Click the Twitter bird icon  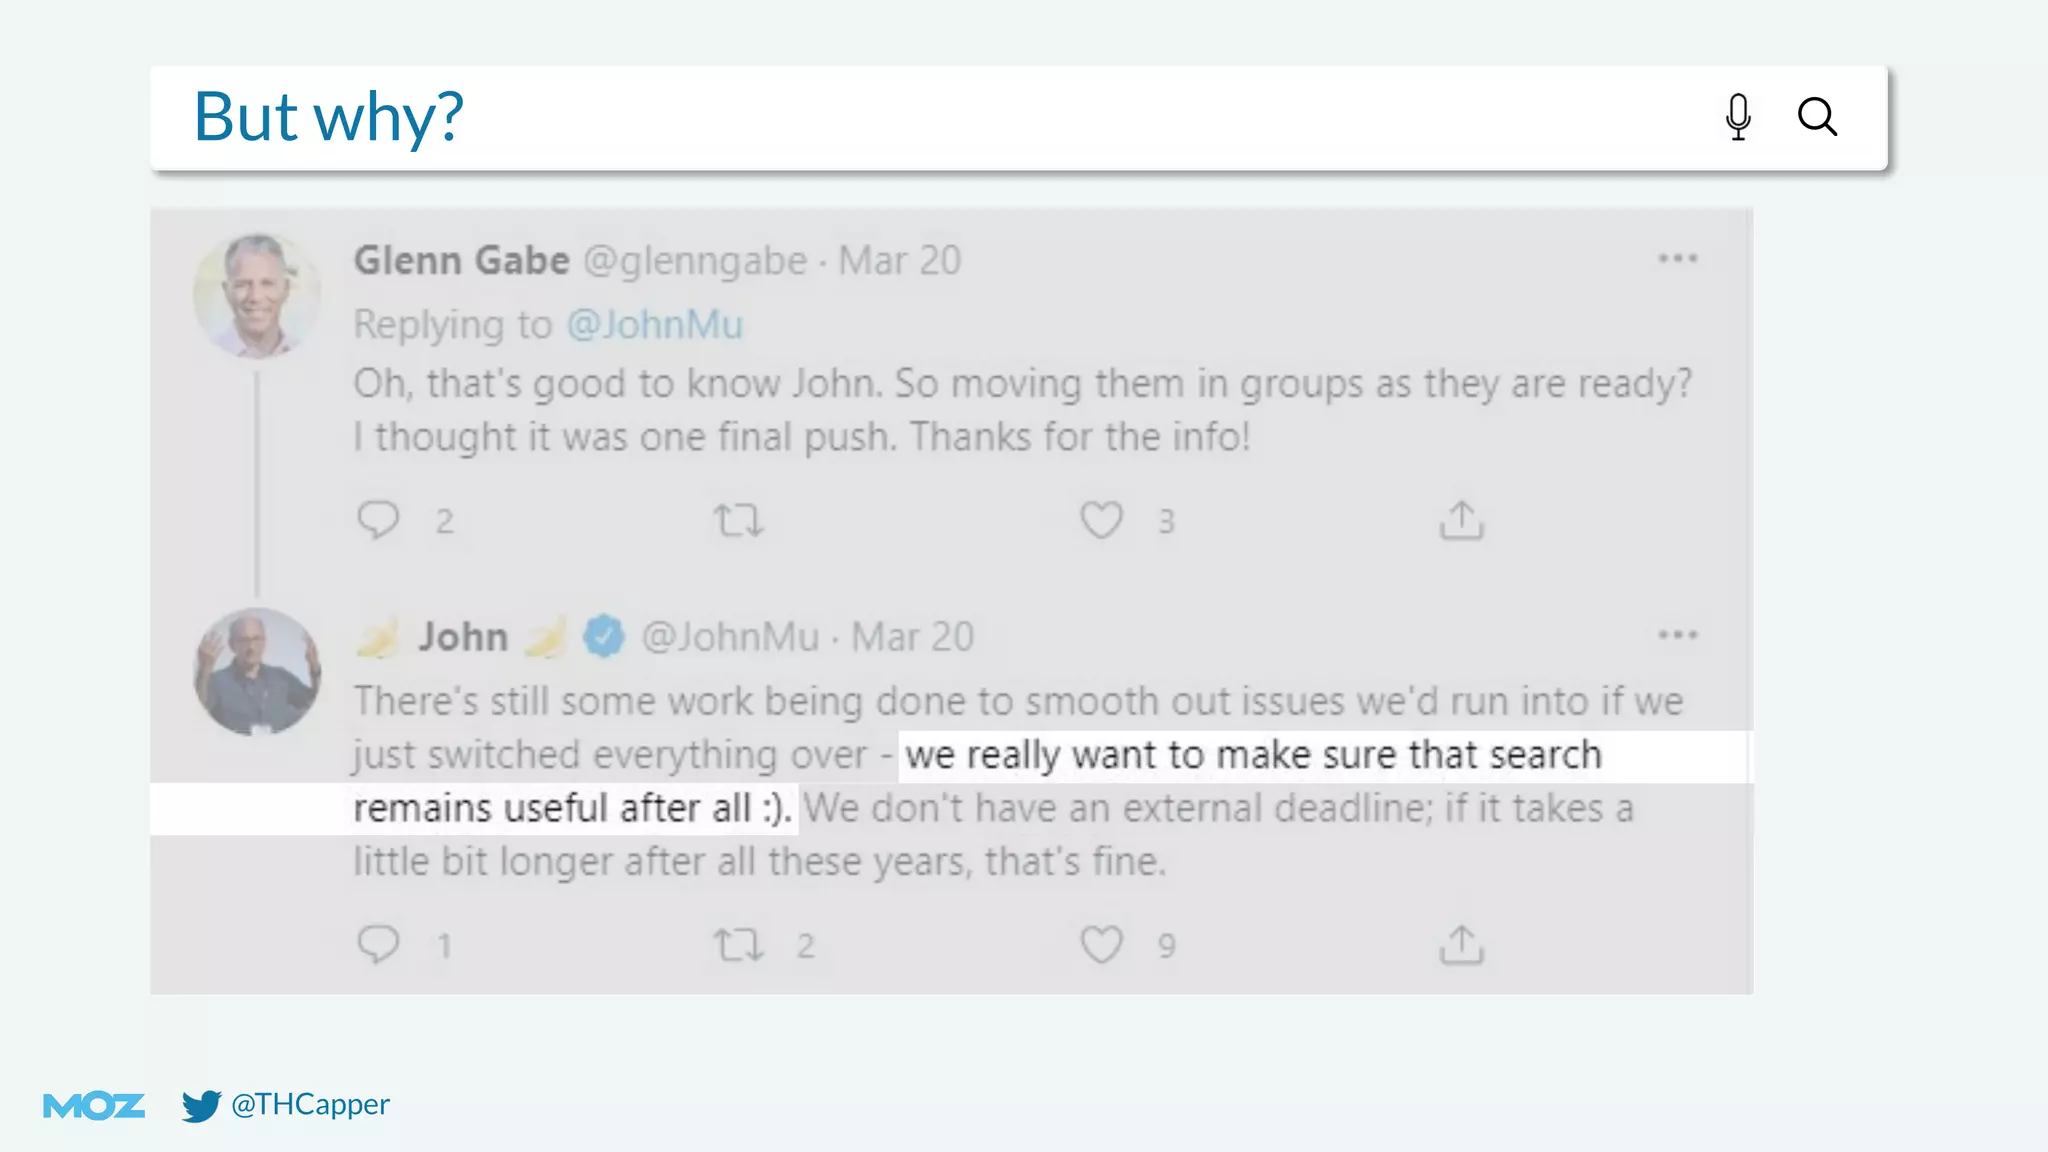[x=201, y=1105]
